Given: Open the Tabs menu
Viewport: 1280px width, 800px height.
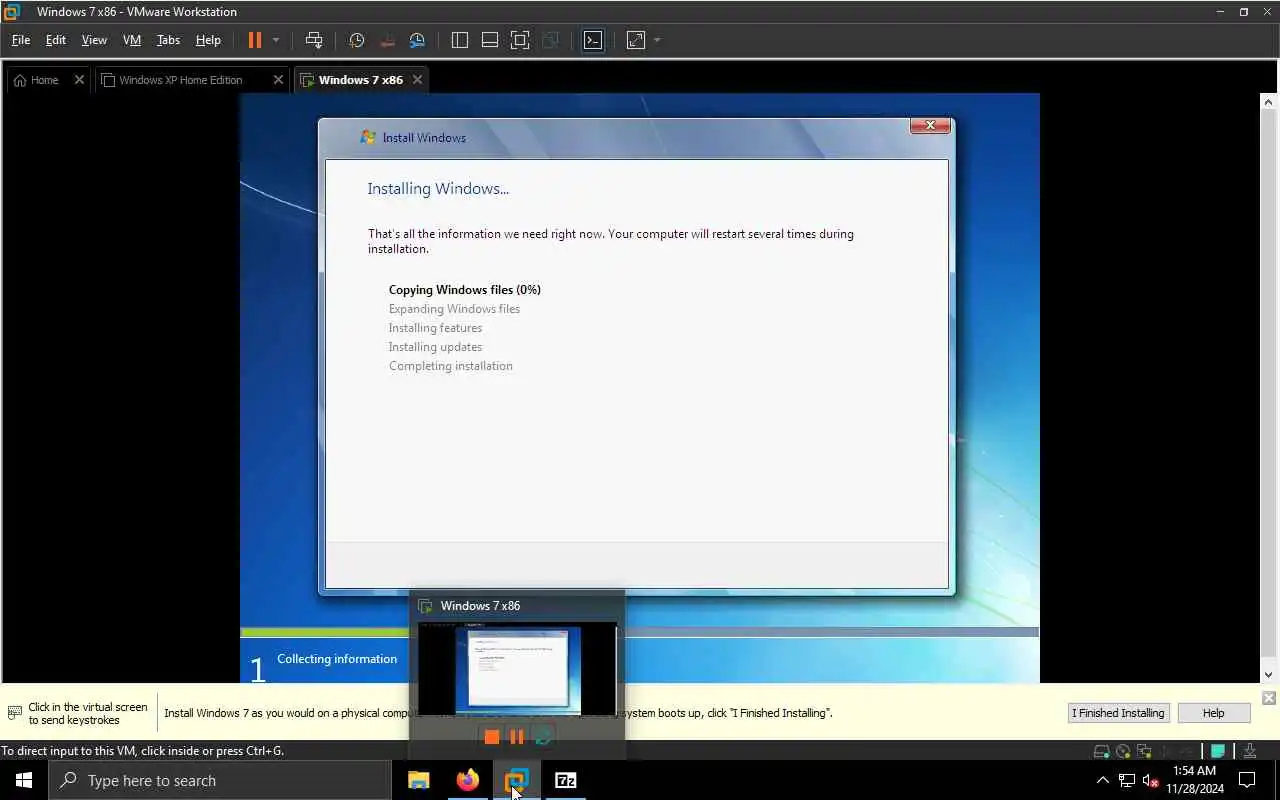Looking at the screenshot, I should tap(168, 40).
